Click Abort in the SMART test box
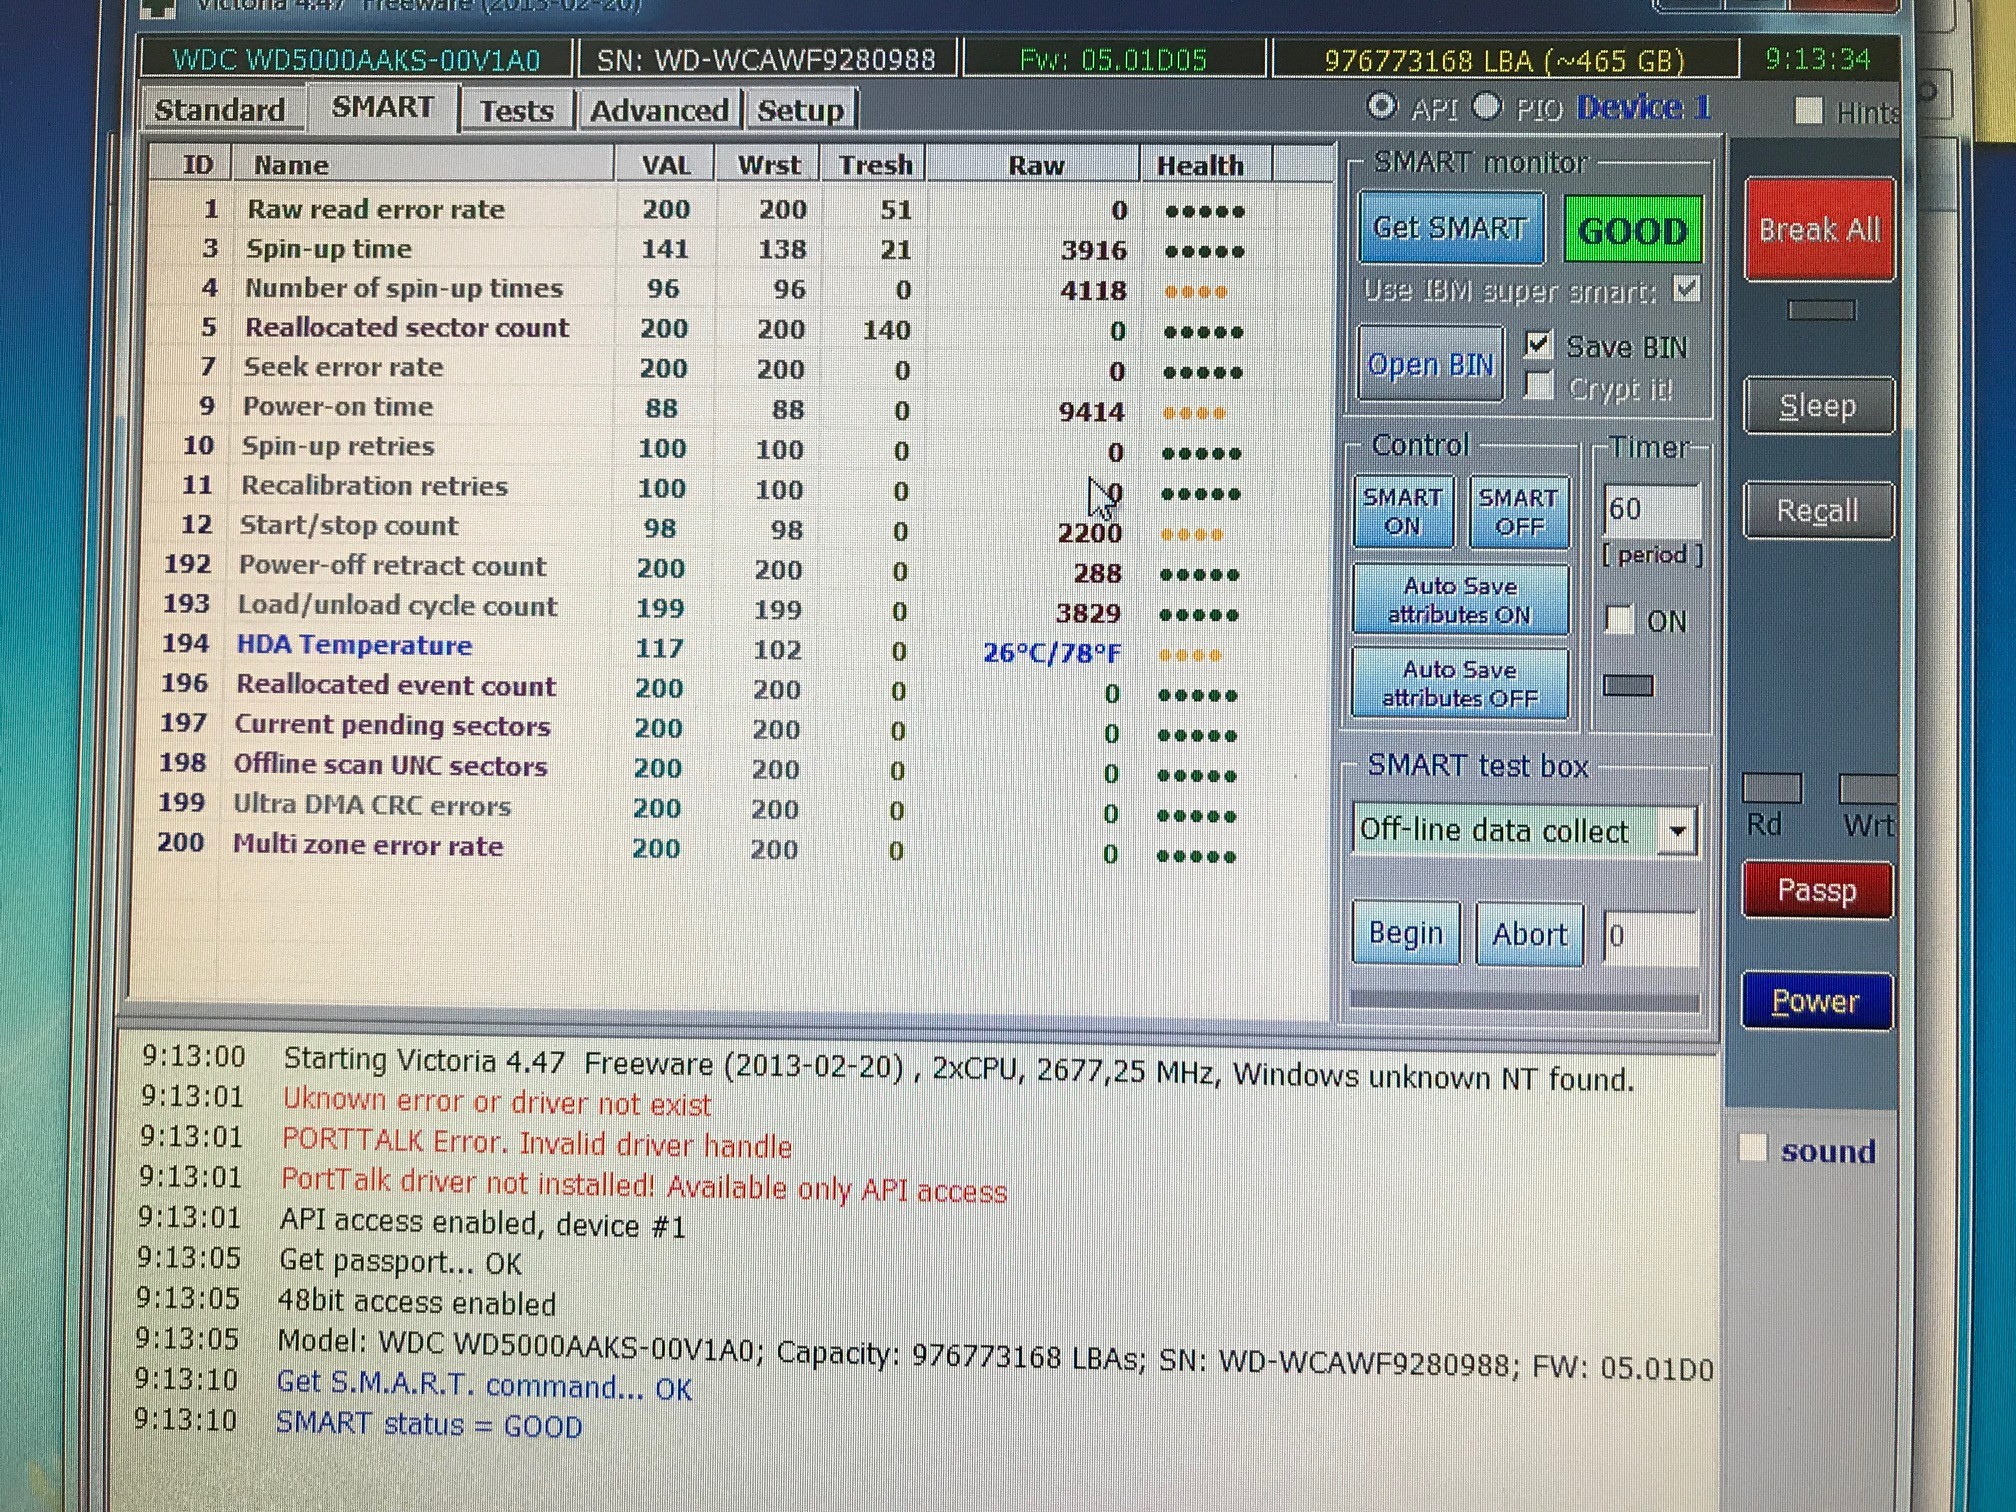Image resolution: width=2016 pixels, height=1512 pixels. point(1529,935)
